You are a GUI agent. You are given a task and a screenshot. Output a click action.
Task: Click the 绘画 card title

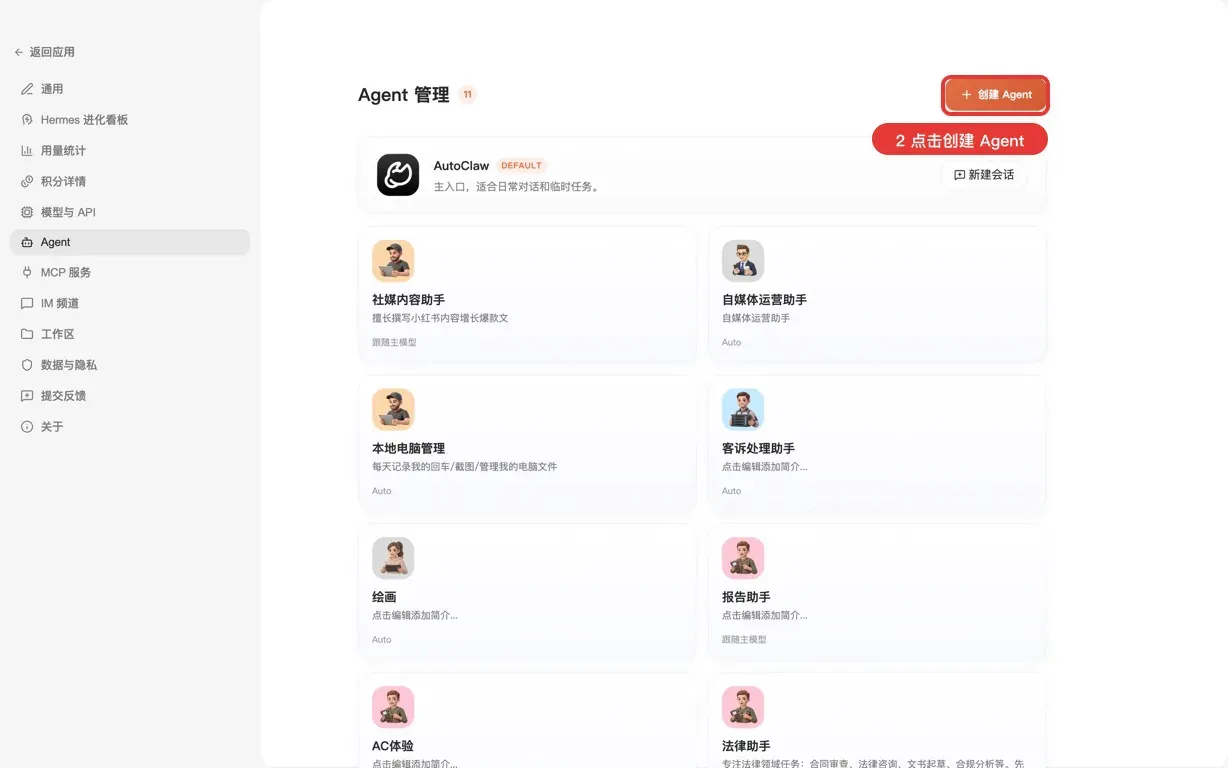click(x=384, y=598)
